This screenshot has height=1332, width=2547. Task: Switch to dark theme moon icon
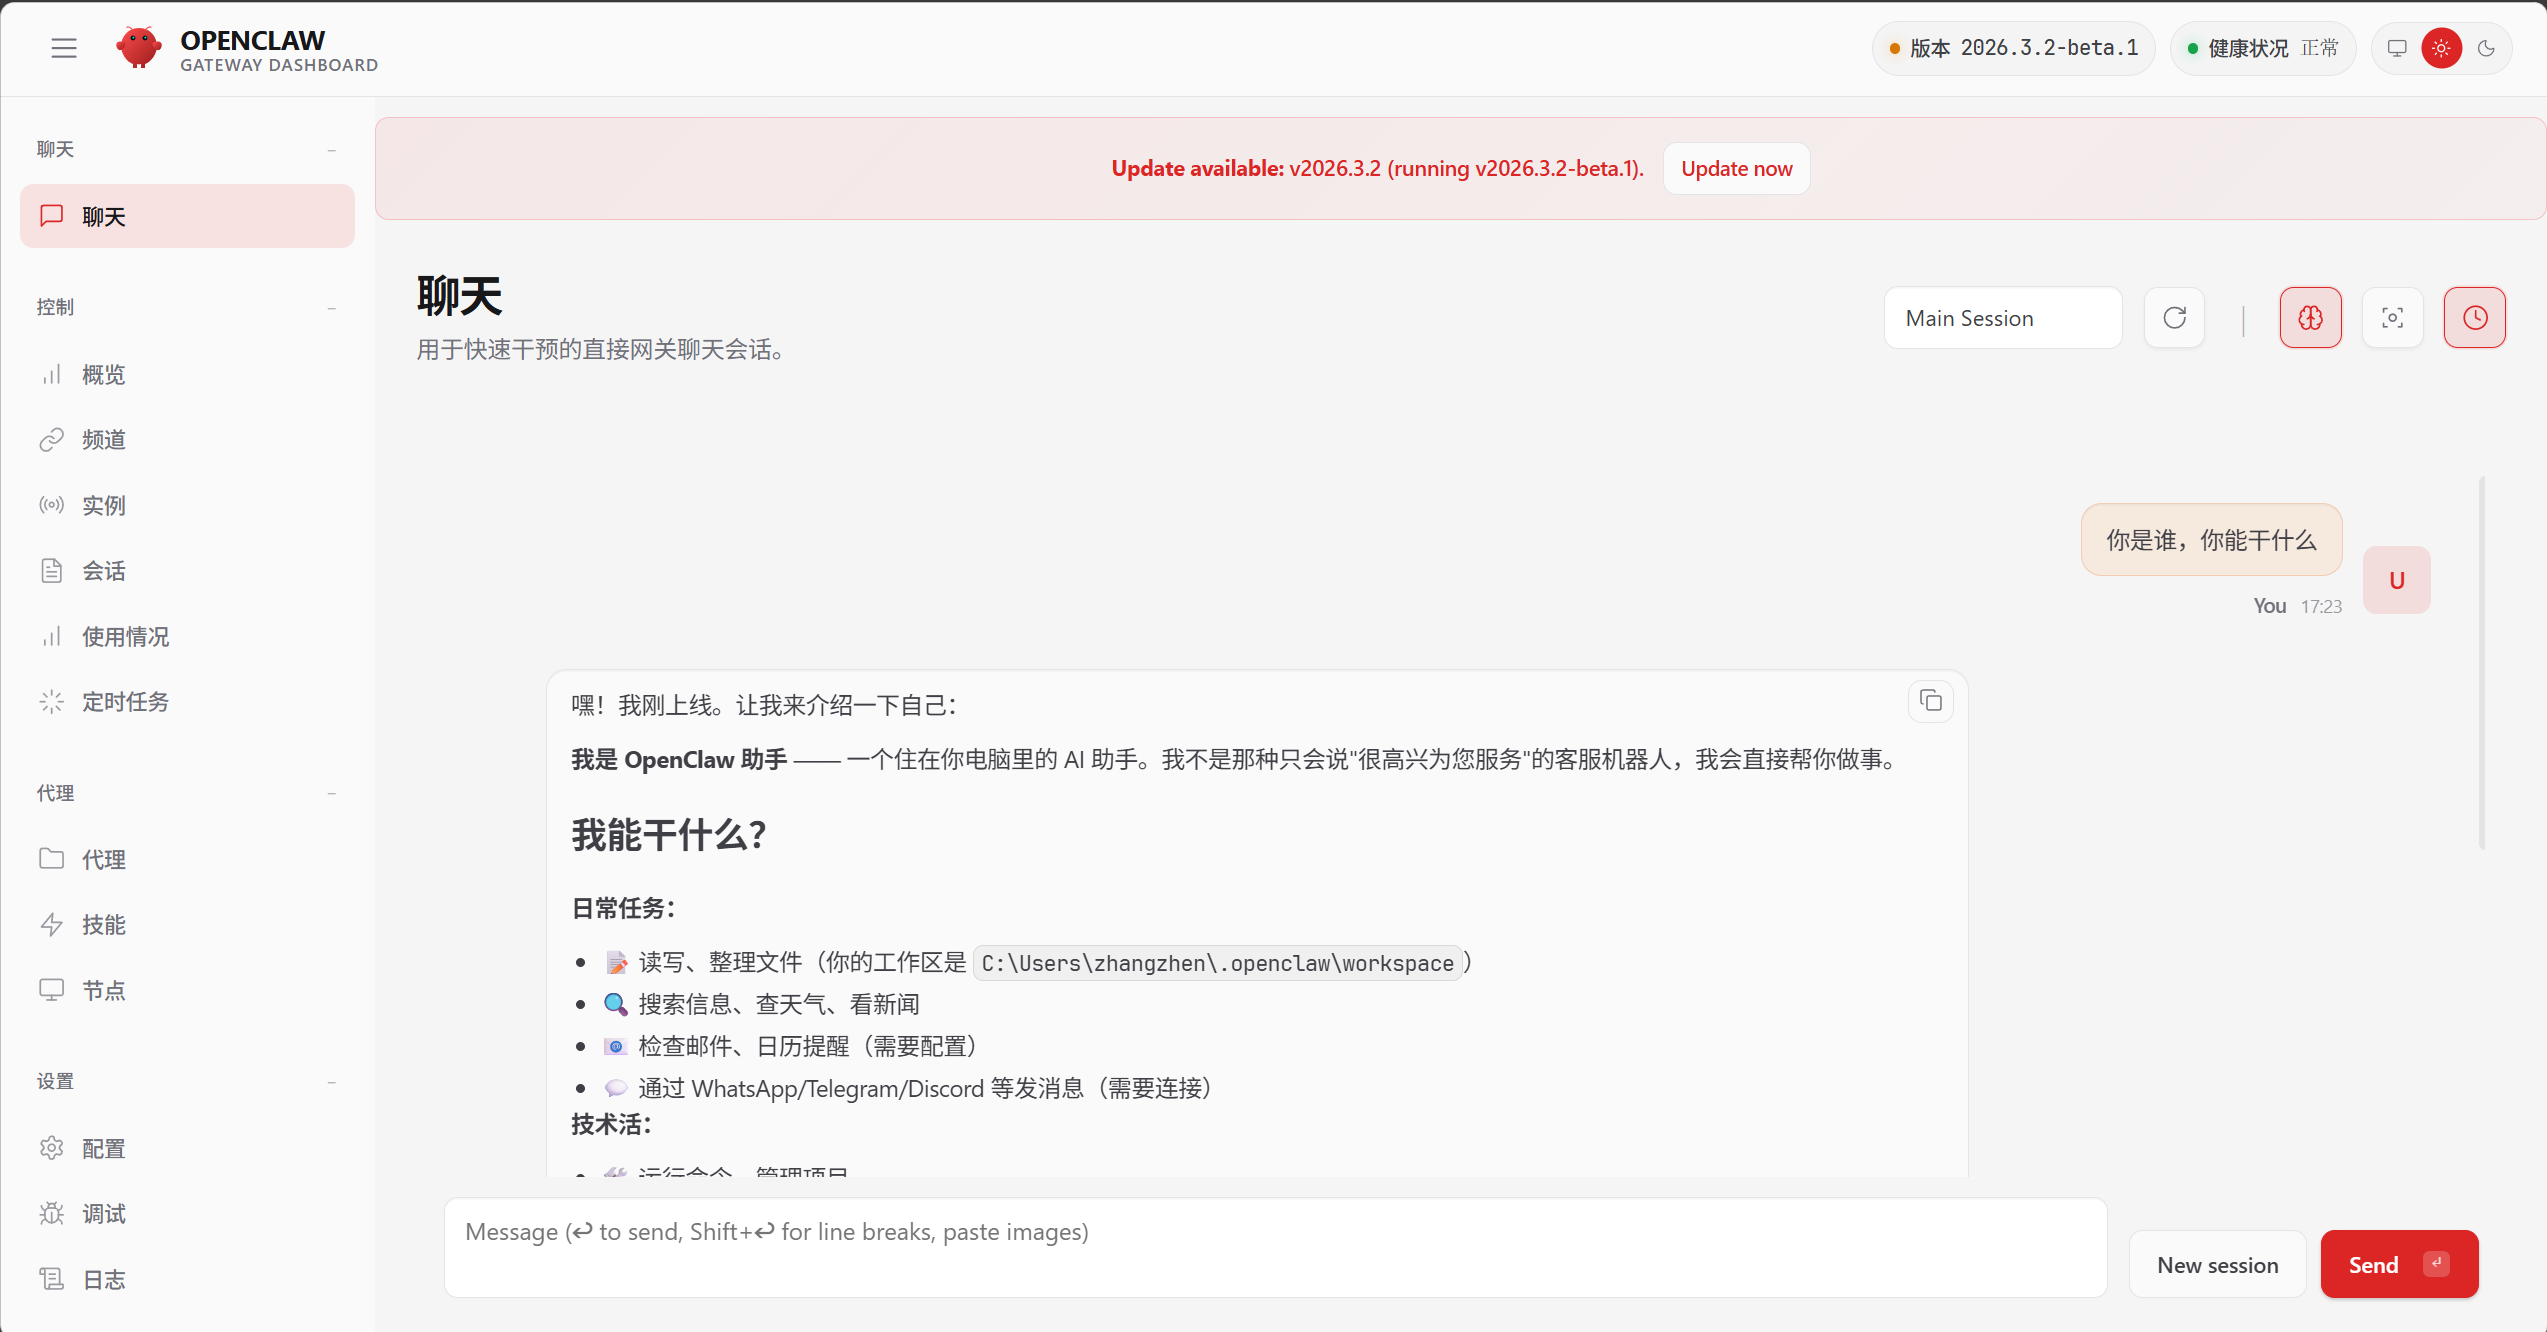click(x=2486, y=48)
